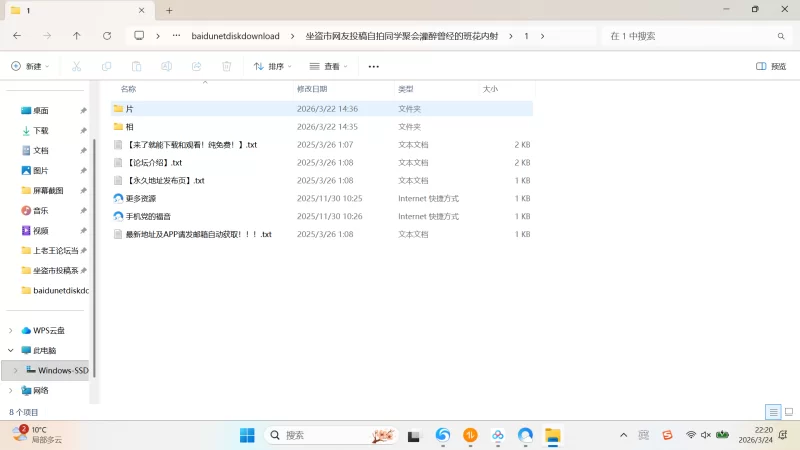This screenshot has width=800, height=450.
Task: Click the Rename icon in toolbar
Action: point(167,66)
